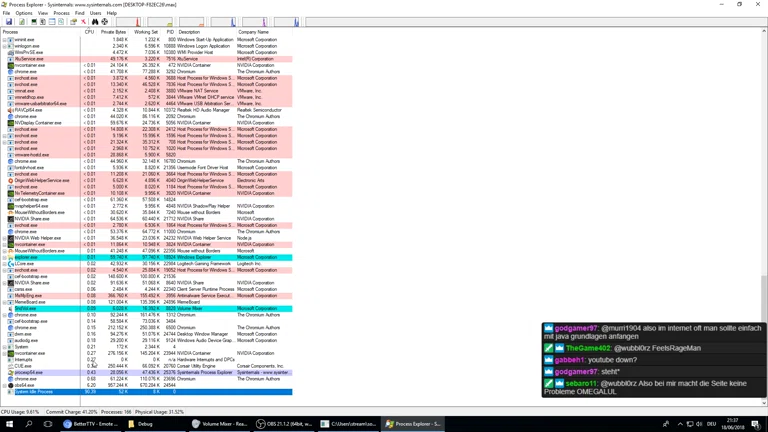The width and height of the screenshot is (768, 432).
Task: Switch to Volume Mixer taskbar window
Action: [x=220, y=424]
